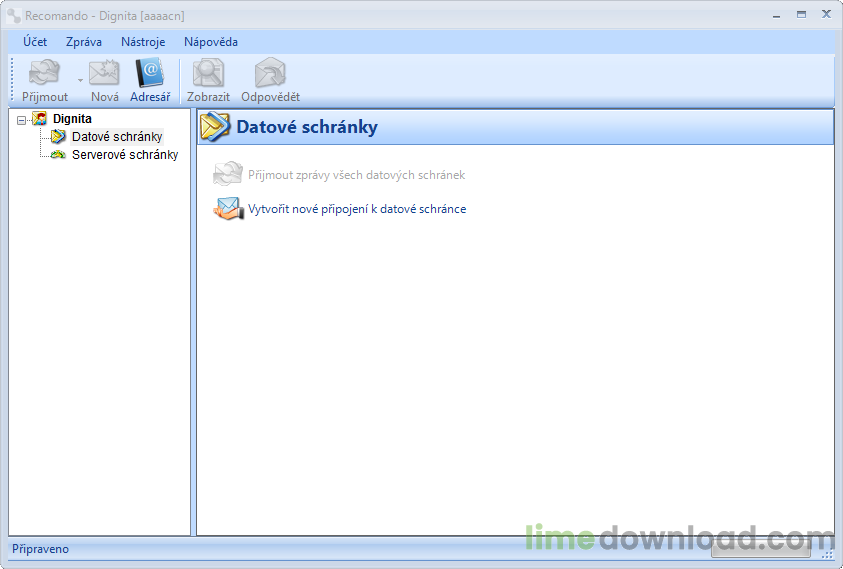843x569 pixels.
Task: Open the Zpráva menu
Action: click(84, 42)
